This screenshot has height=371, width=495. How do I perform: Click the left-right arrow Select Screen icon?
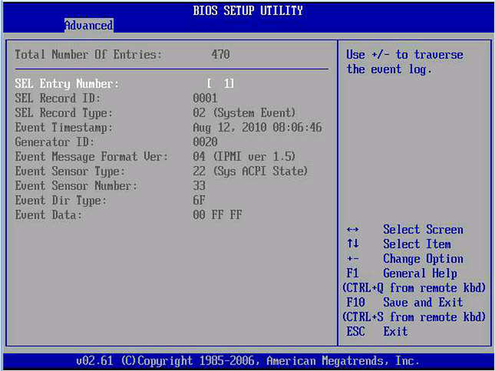pos(353,230)
